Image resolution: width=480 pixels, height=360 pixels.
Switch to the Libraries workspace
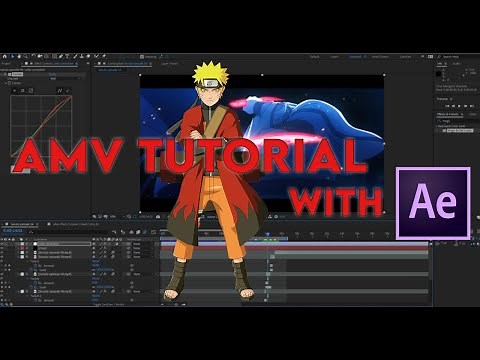405,57
